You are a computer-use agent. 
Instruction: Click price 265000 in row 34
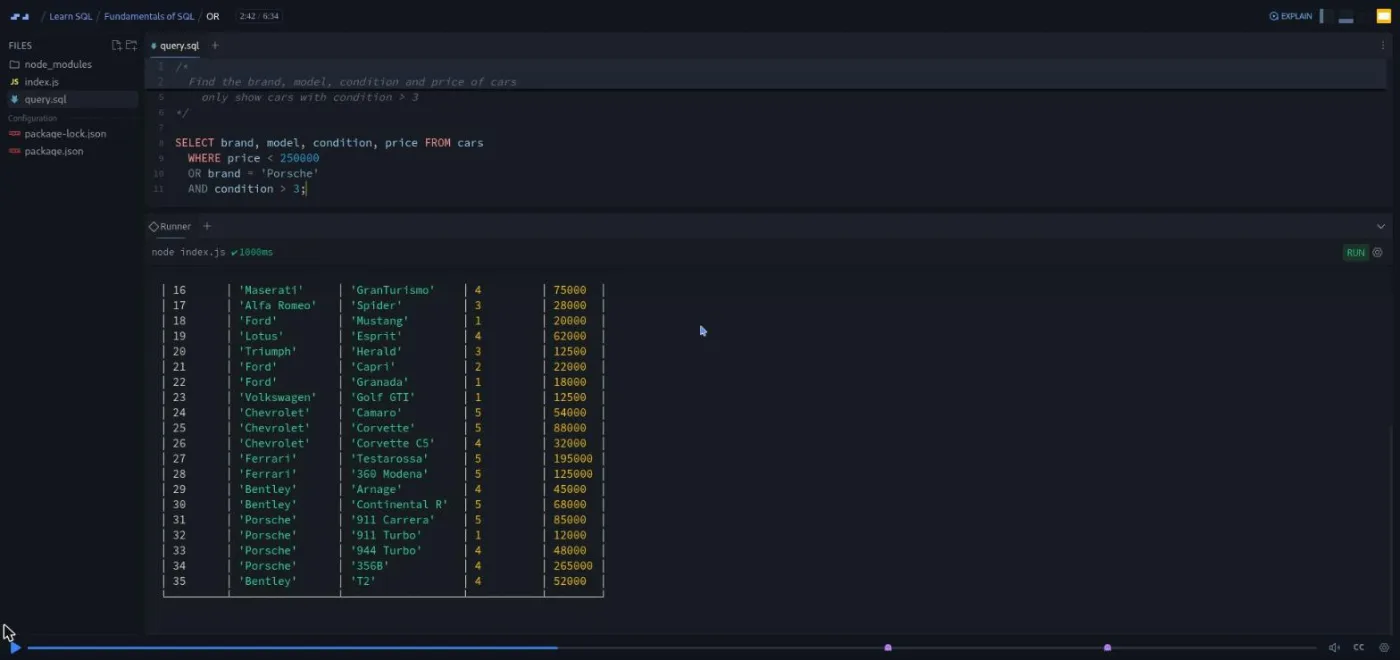[x=573, y=566]
